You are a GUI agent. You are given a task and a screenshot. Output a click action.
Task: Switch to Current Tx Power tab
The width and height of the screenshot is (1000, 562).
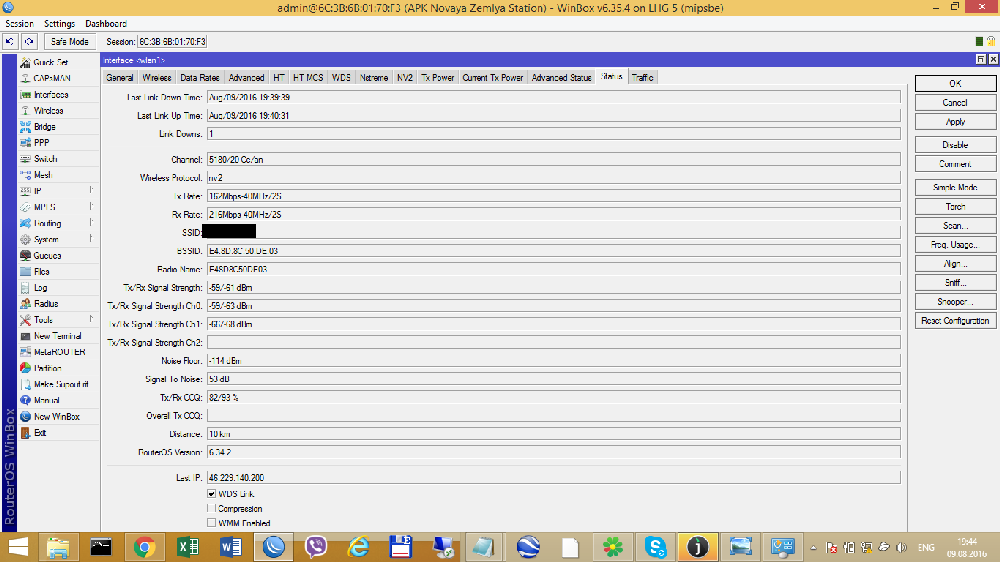click(x=492, y=77)
